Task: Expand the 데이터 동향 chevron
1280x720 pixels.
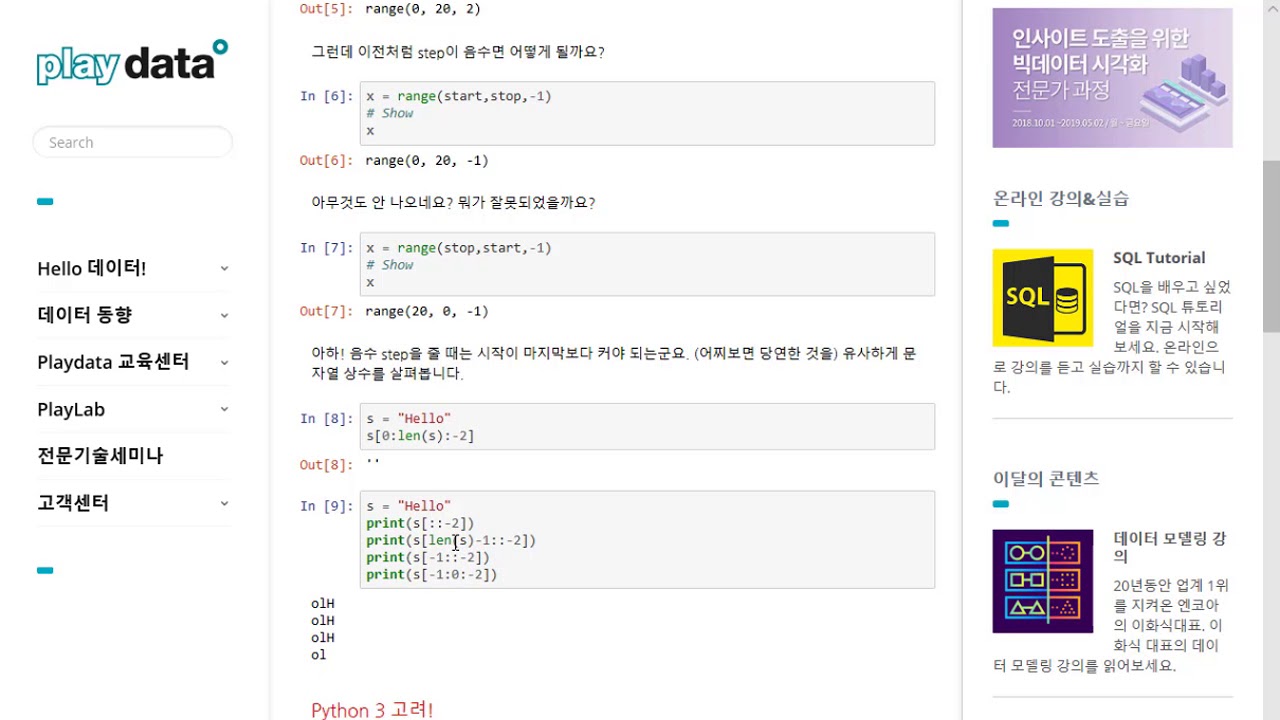Action: click(x=224, y=315)
